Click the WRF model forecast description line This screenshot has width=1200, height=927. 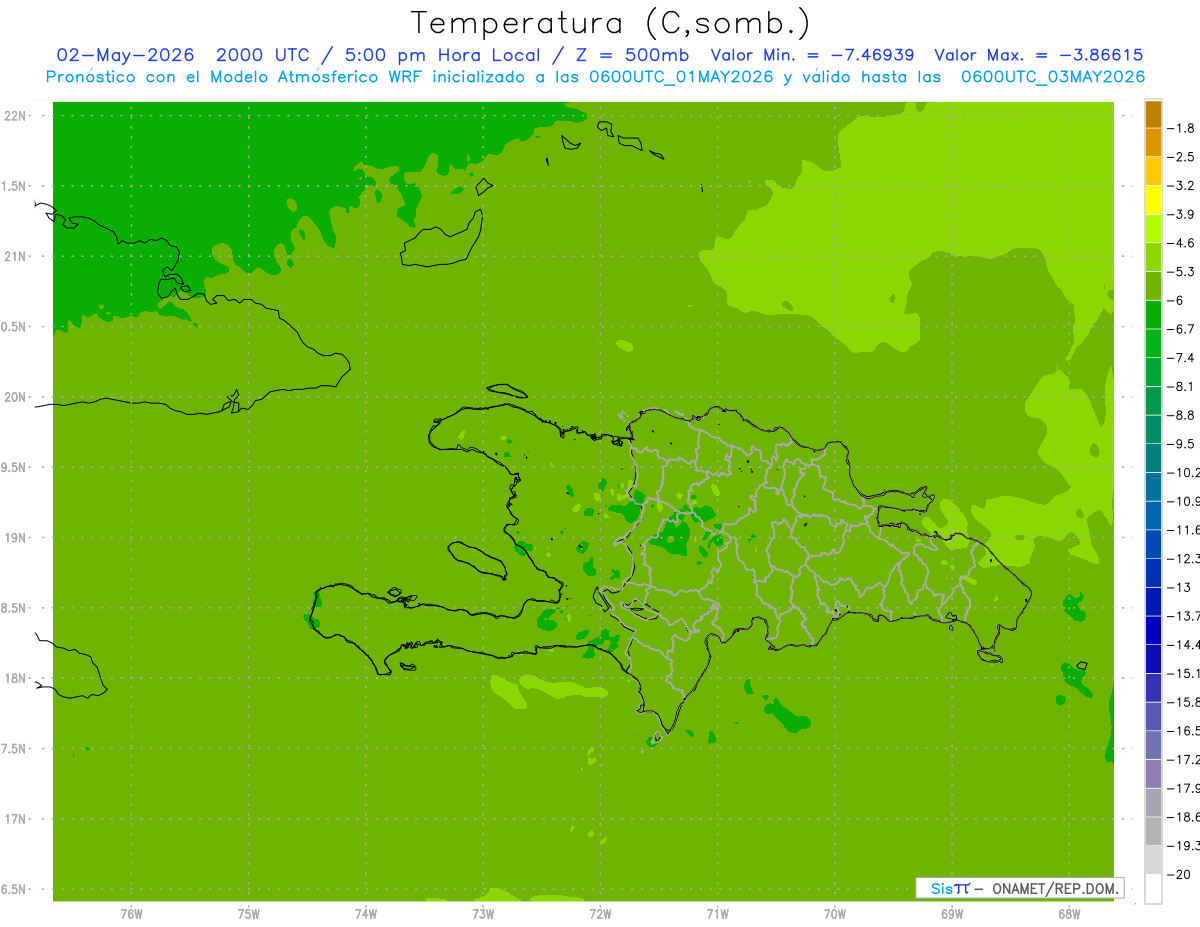[596, 77]
